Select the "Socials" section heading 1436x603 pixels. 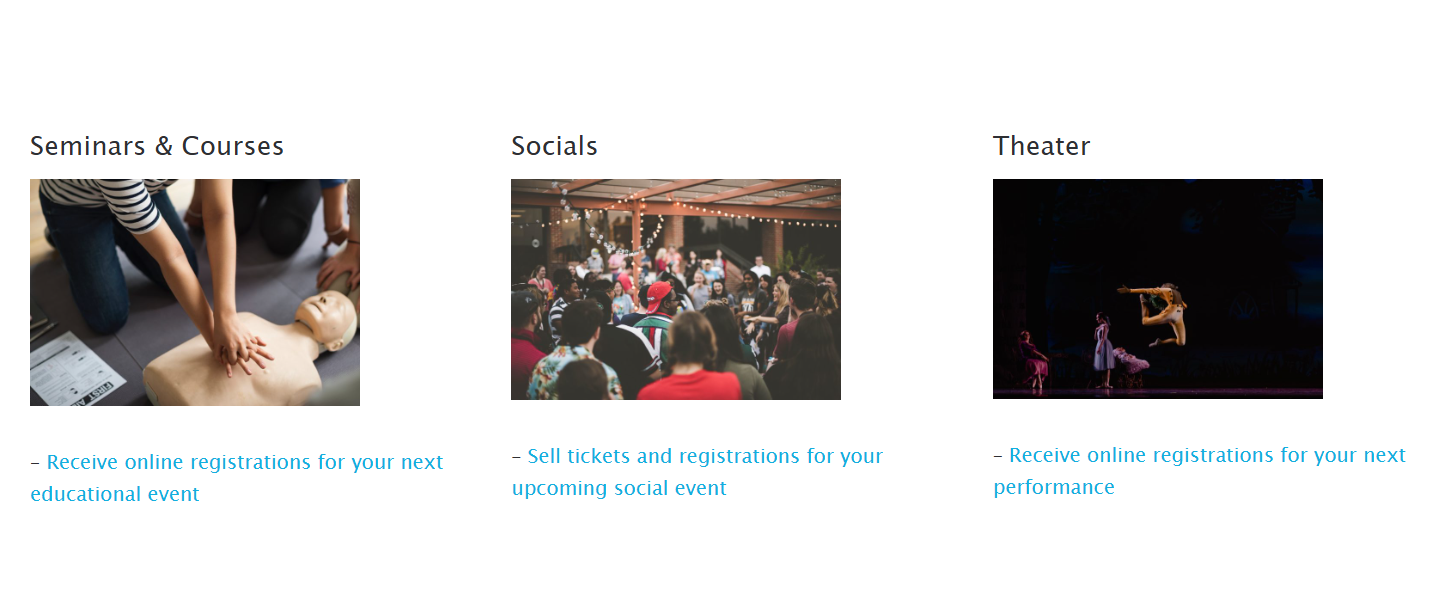pyautogui.click(x=553, y=146)
